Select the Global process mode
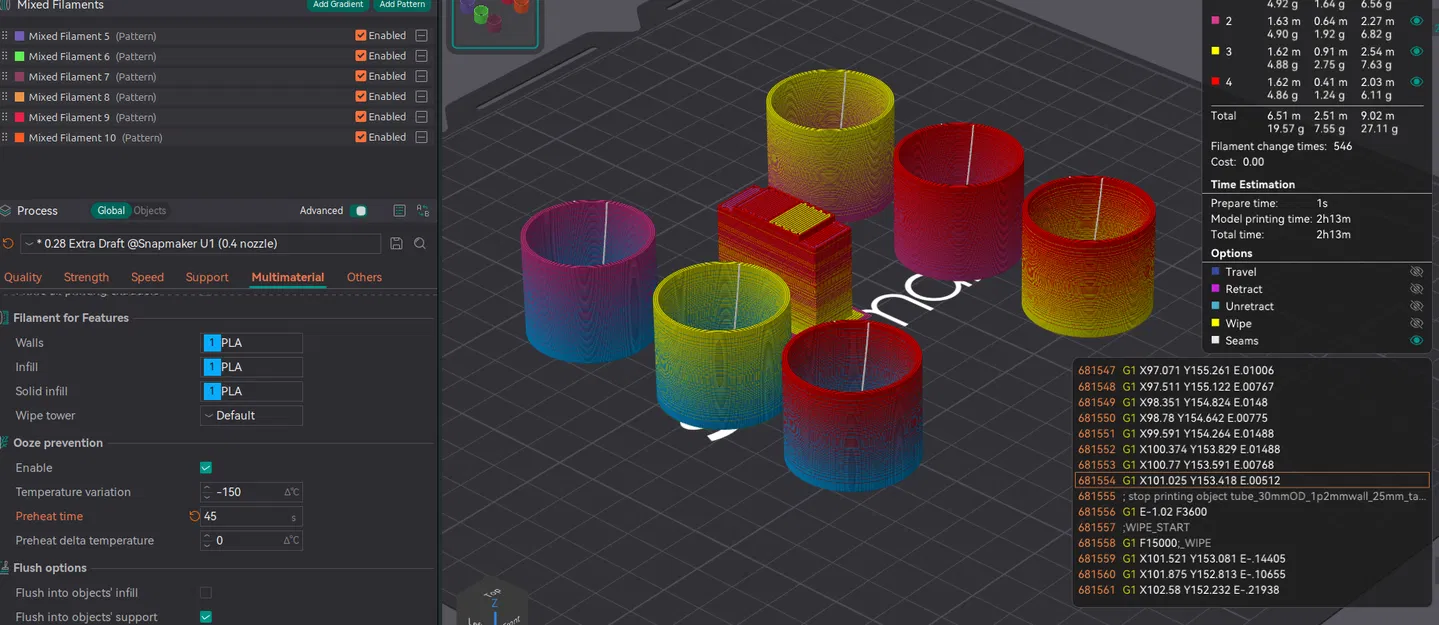Screen dimensions: 1439x625 [111, 211]
